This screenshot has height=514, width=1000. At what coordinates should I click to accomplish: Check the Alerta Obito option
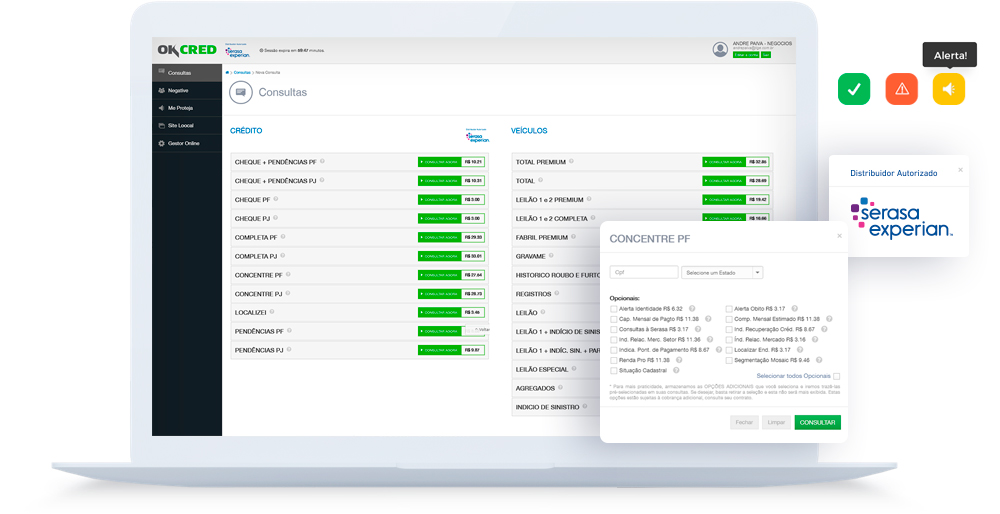(x=729, y=309)
